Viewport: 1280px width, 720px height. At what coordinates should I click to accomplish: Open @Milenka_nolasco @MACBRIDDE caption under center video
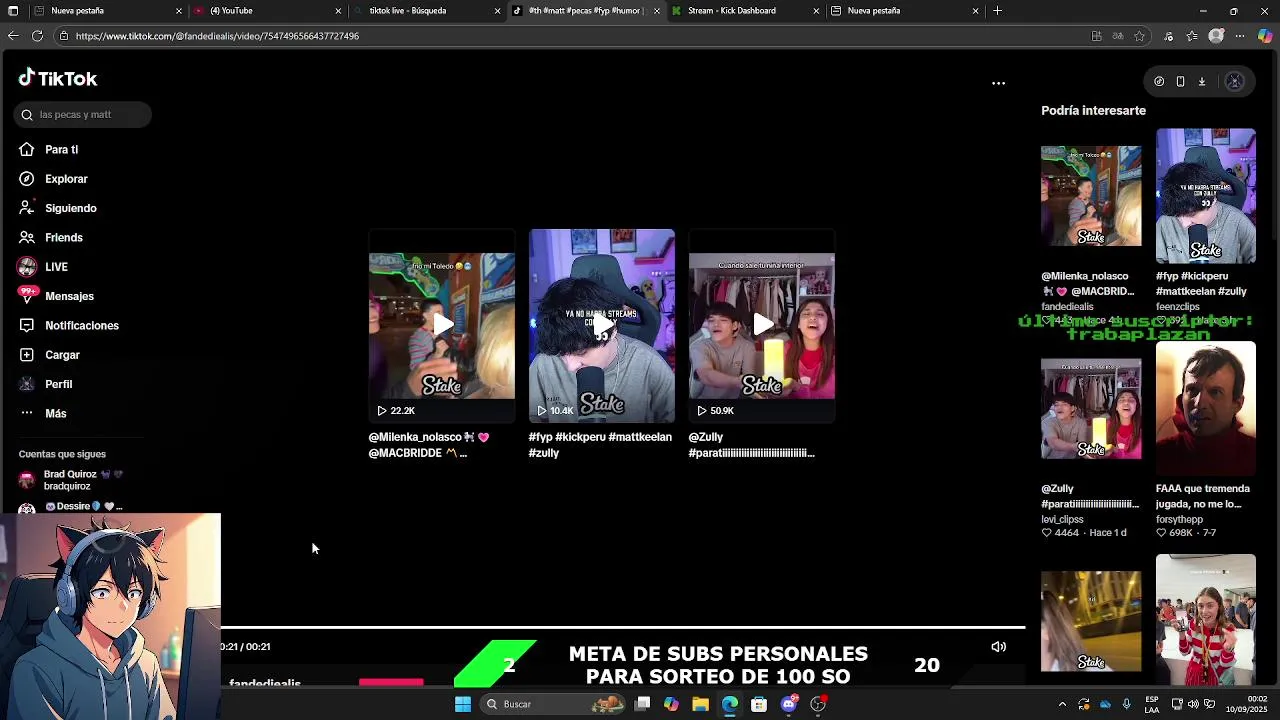(429, 445)
